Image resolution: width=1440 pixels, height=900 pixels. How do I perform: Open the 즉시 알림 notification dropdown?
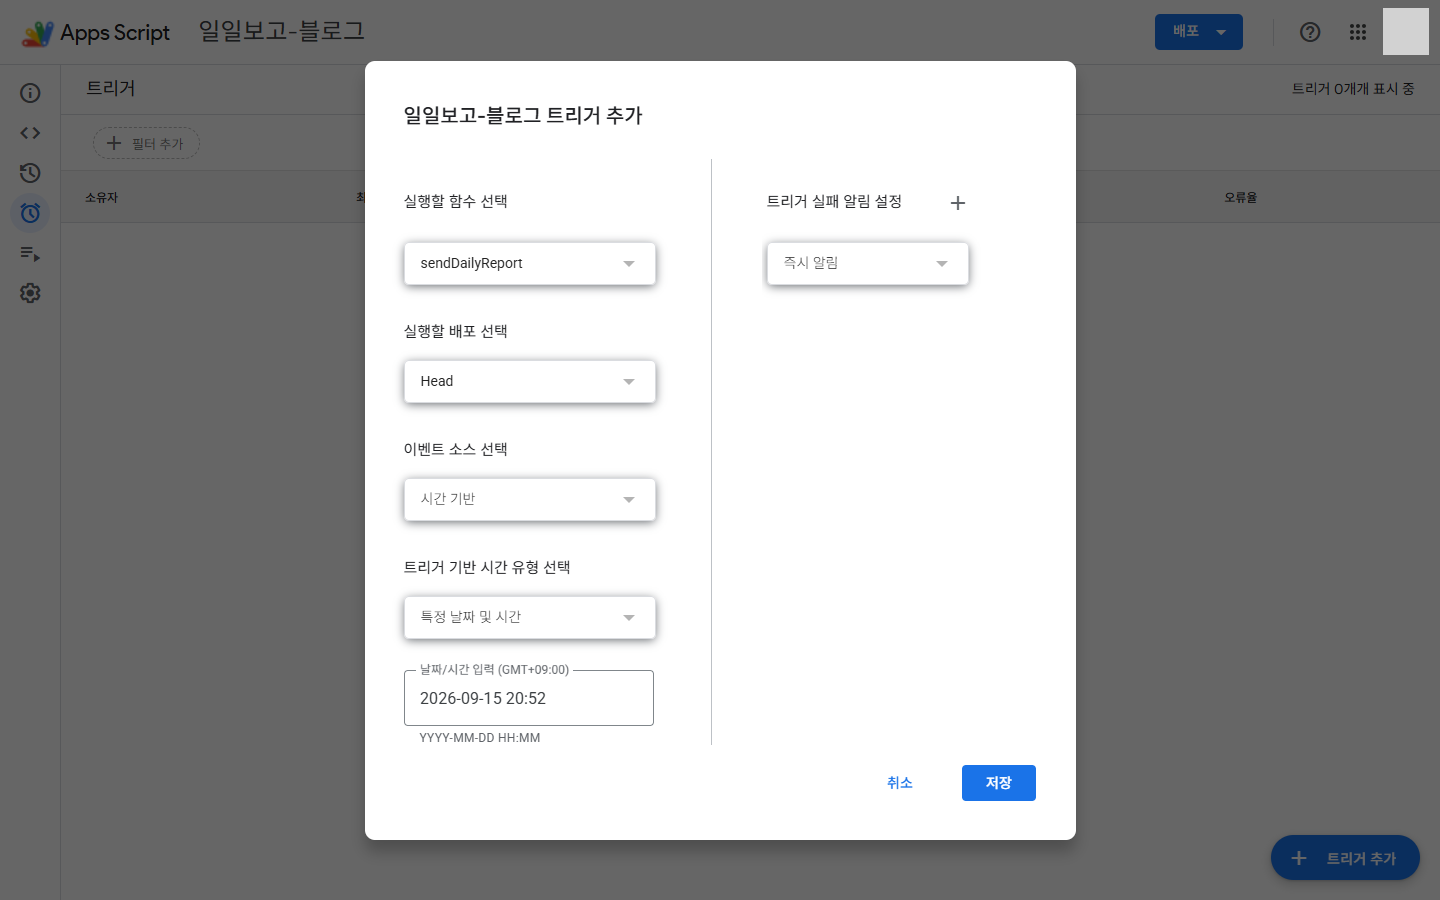(x=868, y=264)
